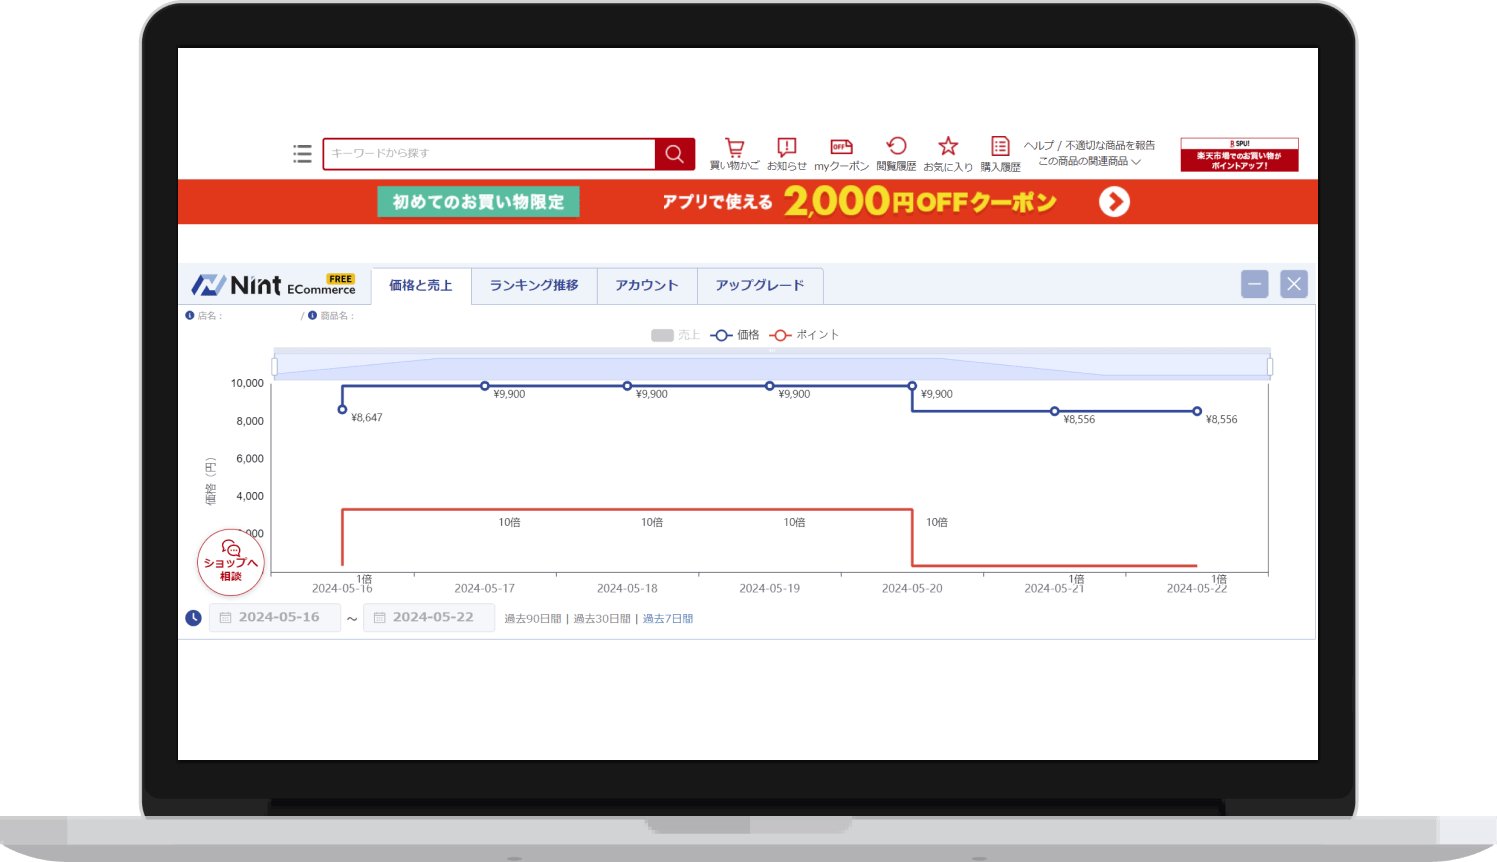Screen dimensions: 1497x862
Task: Click the 2,000円OFFクーポン banner arrow
Action: [1114, 202]
